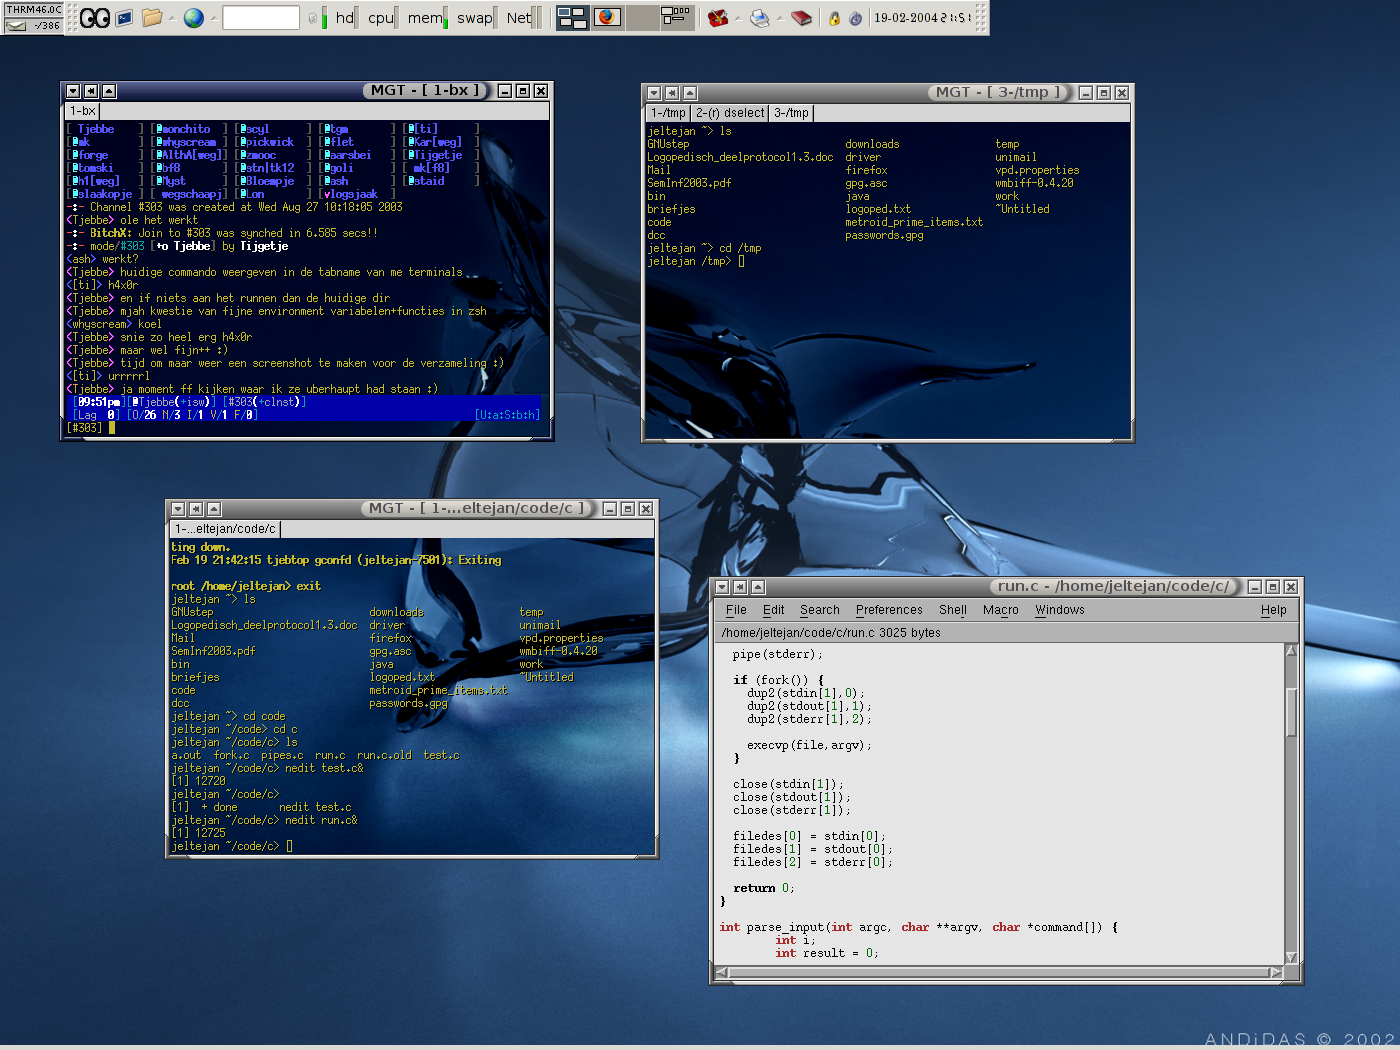This screenshot has width=1400, height=1050.
Task: Click the editor's horizontal scrollbar left arrow
Action: click(x=722, y=972)
